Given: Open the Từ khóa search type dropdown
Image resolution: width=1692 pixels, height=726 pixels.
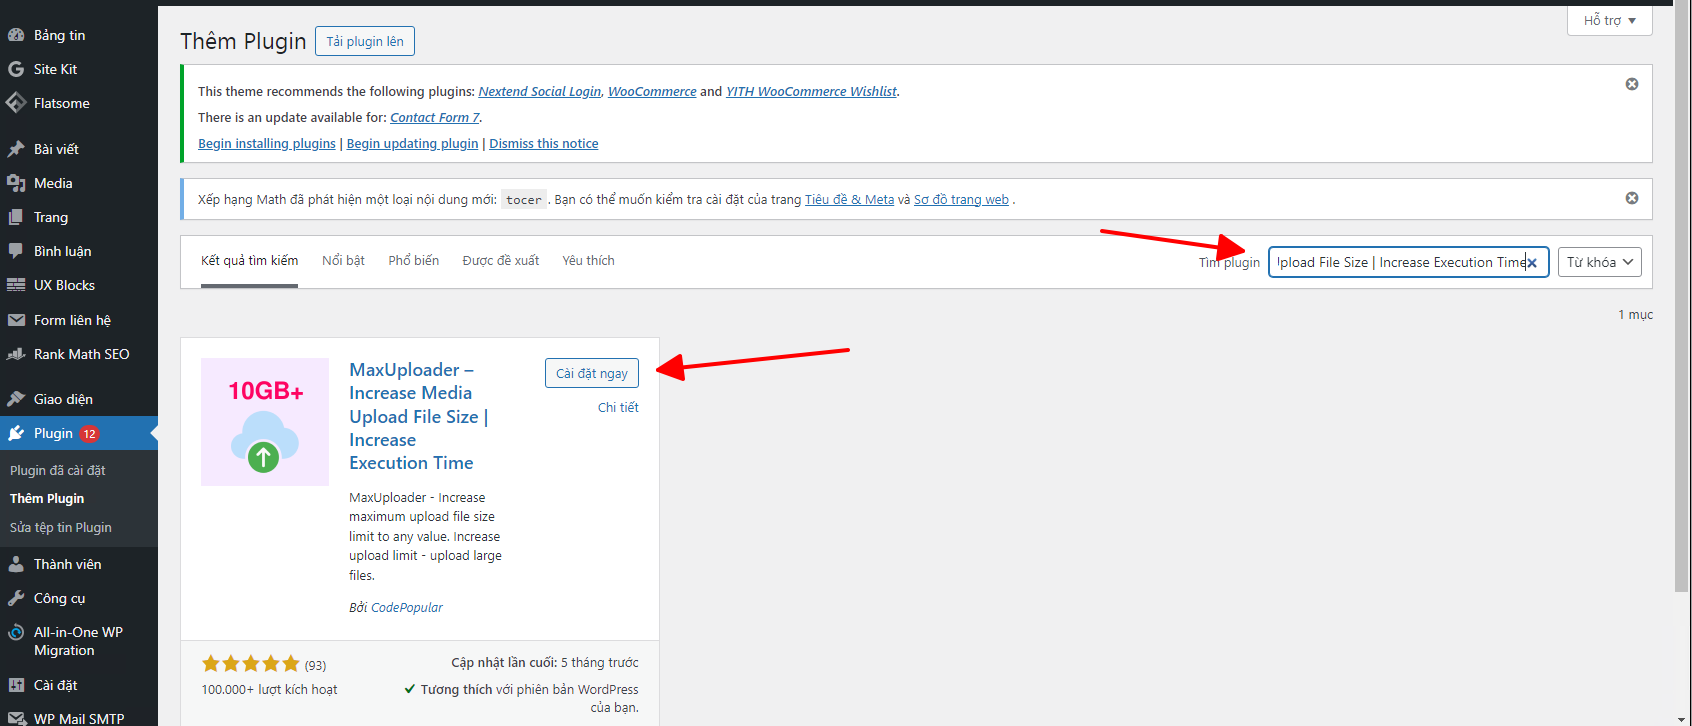Looking at the screenshot, I should (1600, 262).
